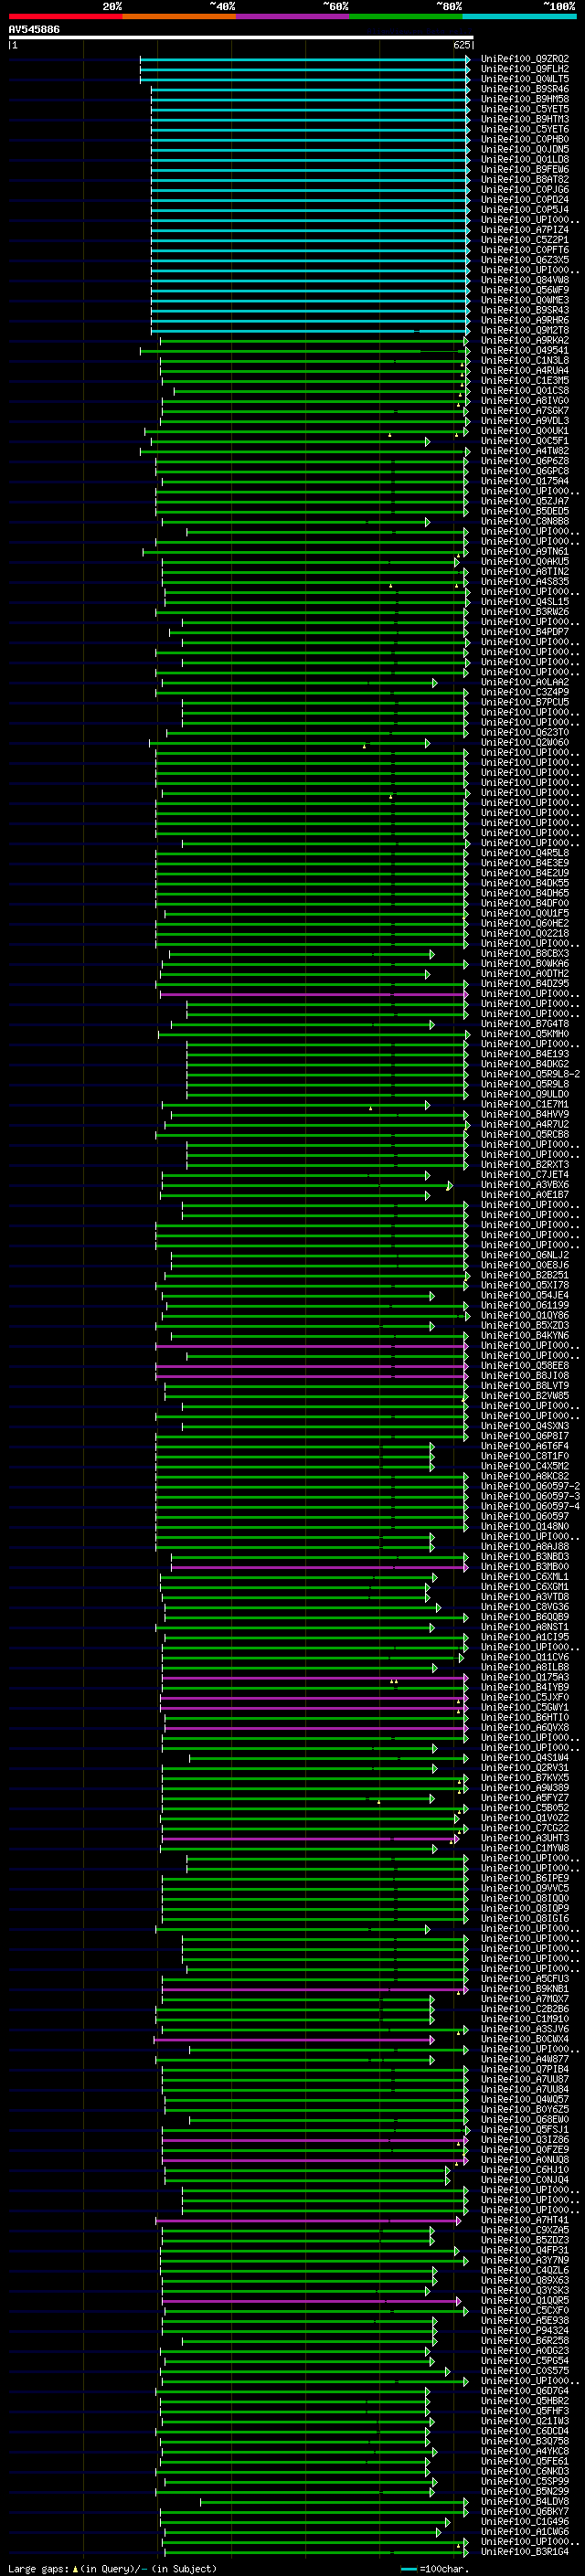Select hit label UniRef100_C5PG54
Image resolution: width=585 pixels, height=2576 pixels.
525,2360
